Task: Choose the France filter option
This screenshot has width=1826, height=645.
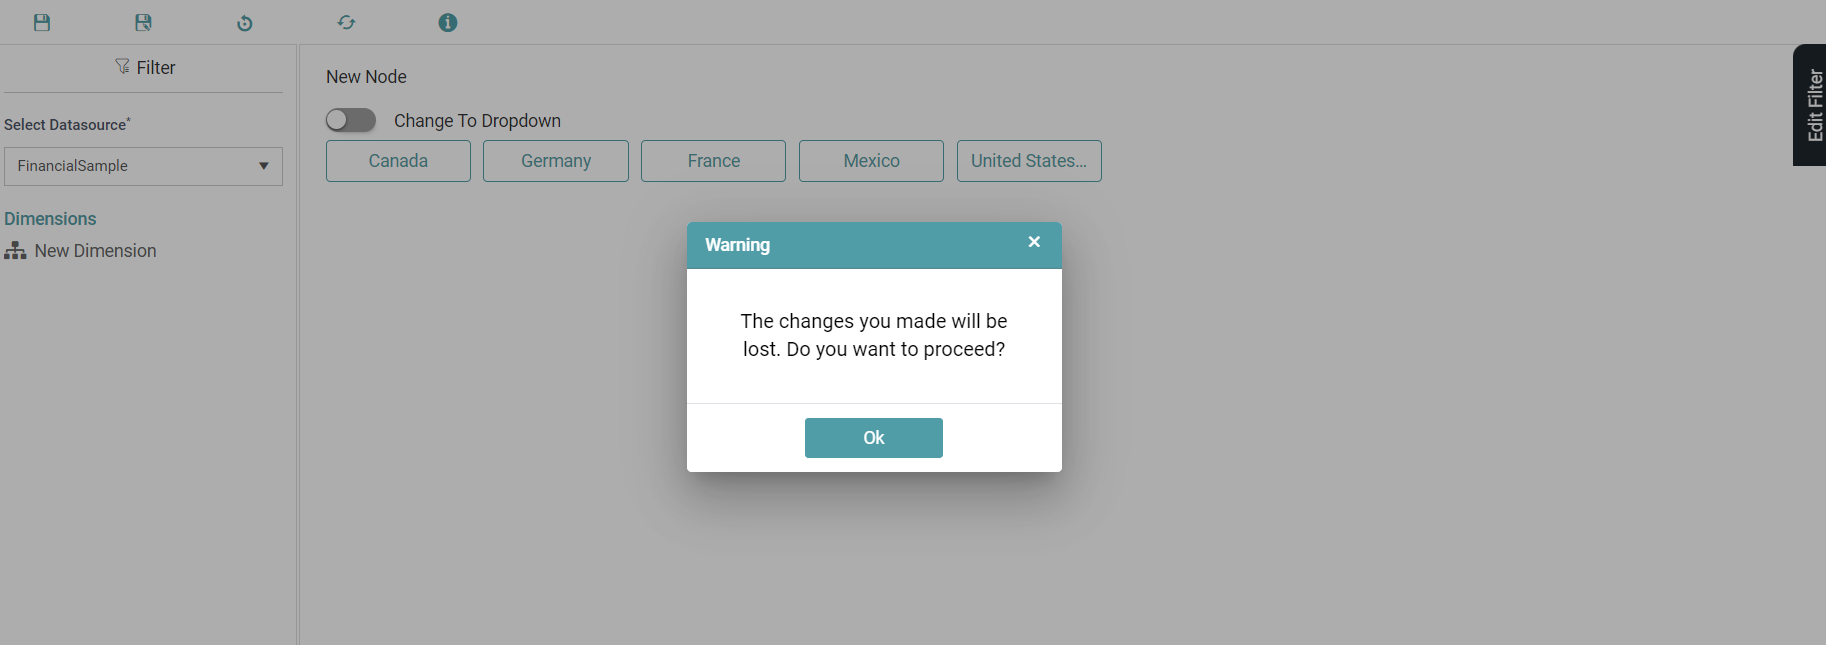Action: (x=713, y=161)
